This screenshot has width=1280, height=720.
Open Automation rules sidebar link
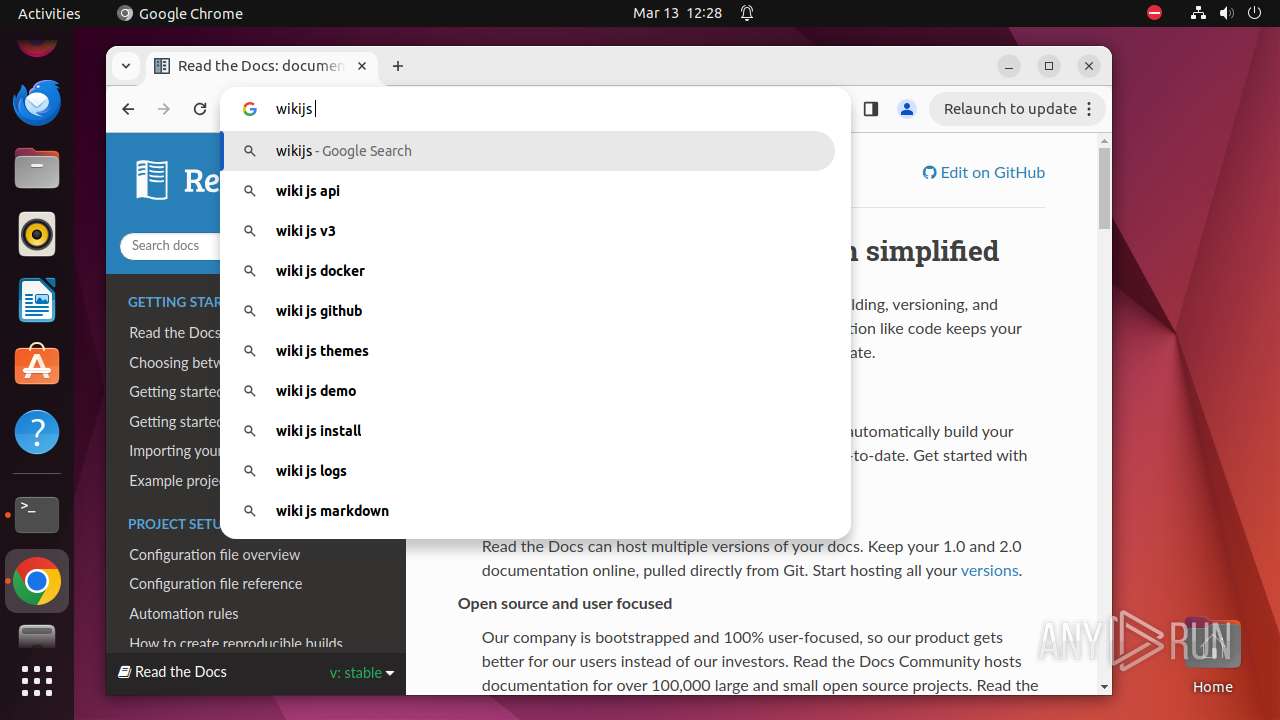[184, 614]
